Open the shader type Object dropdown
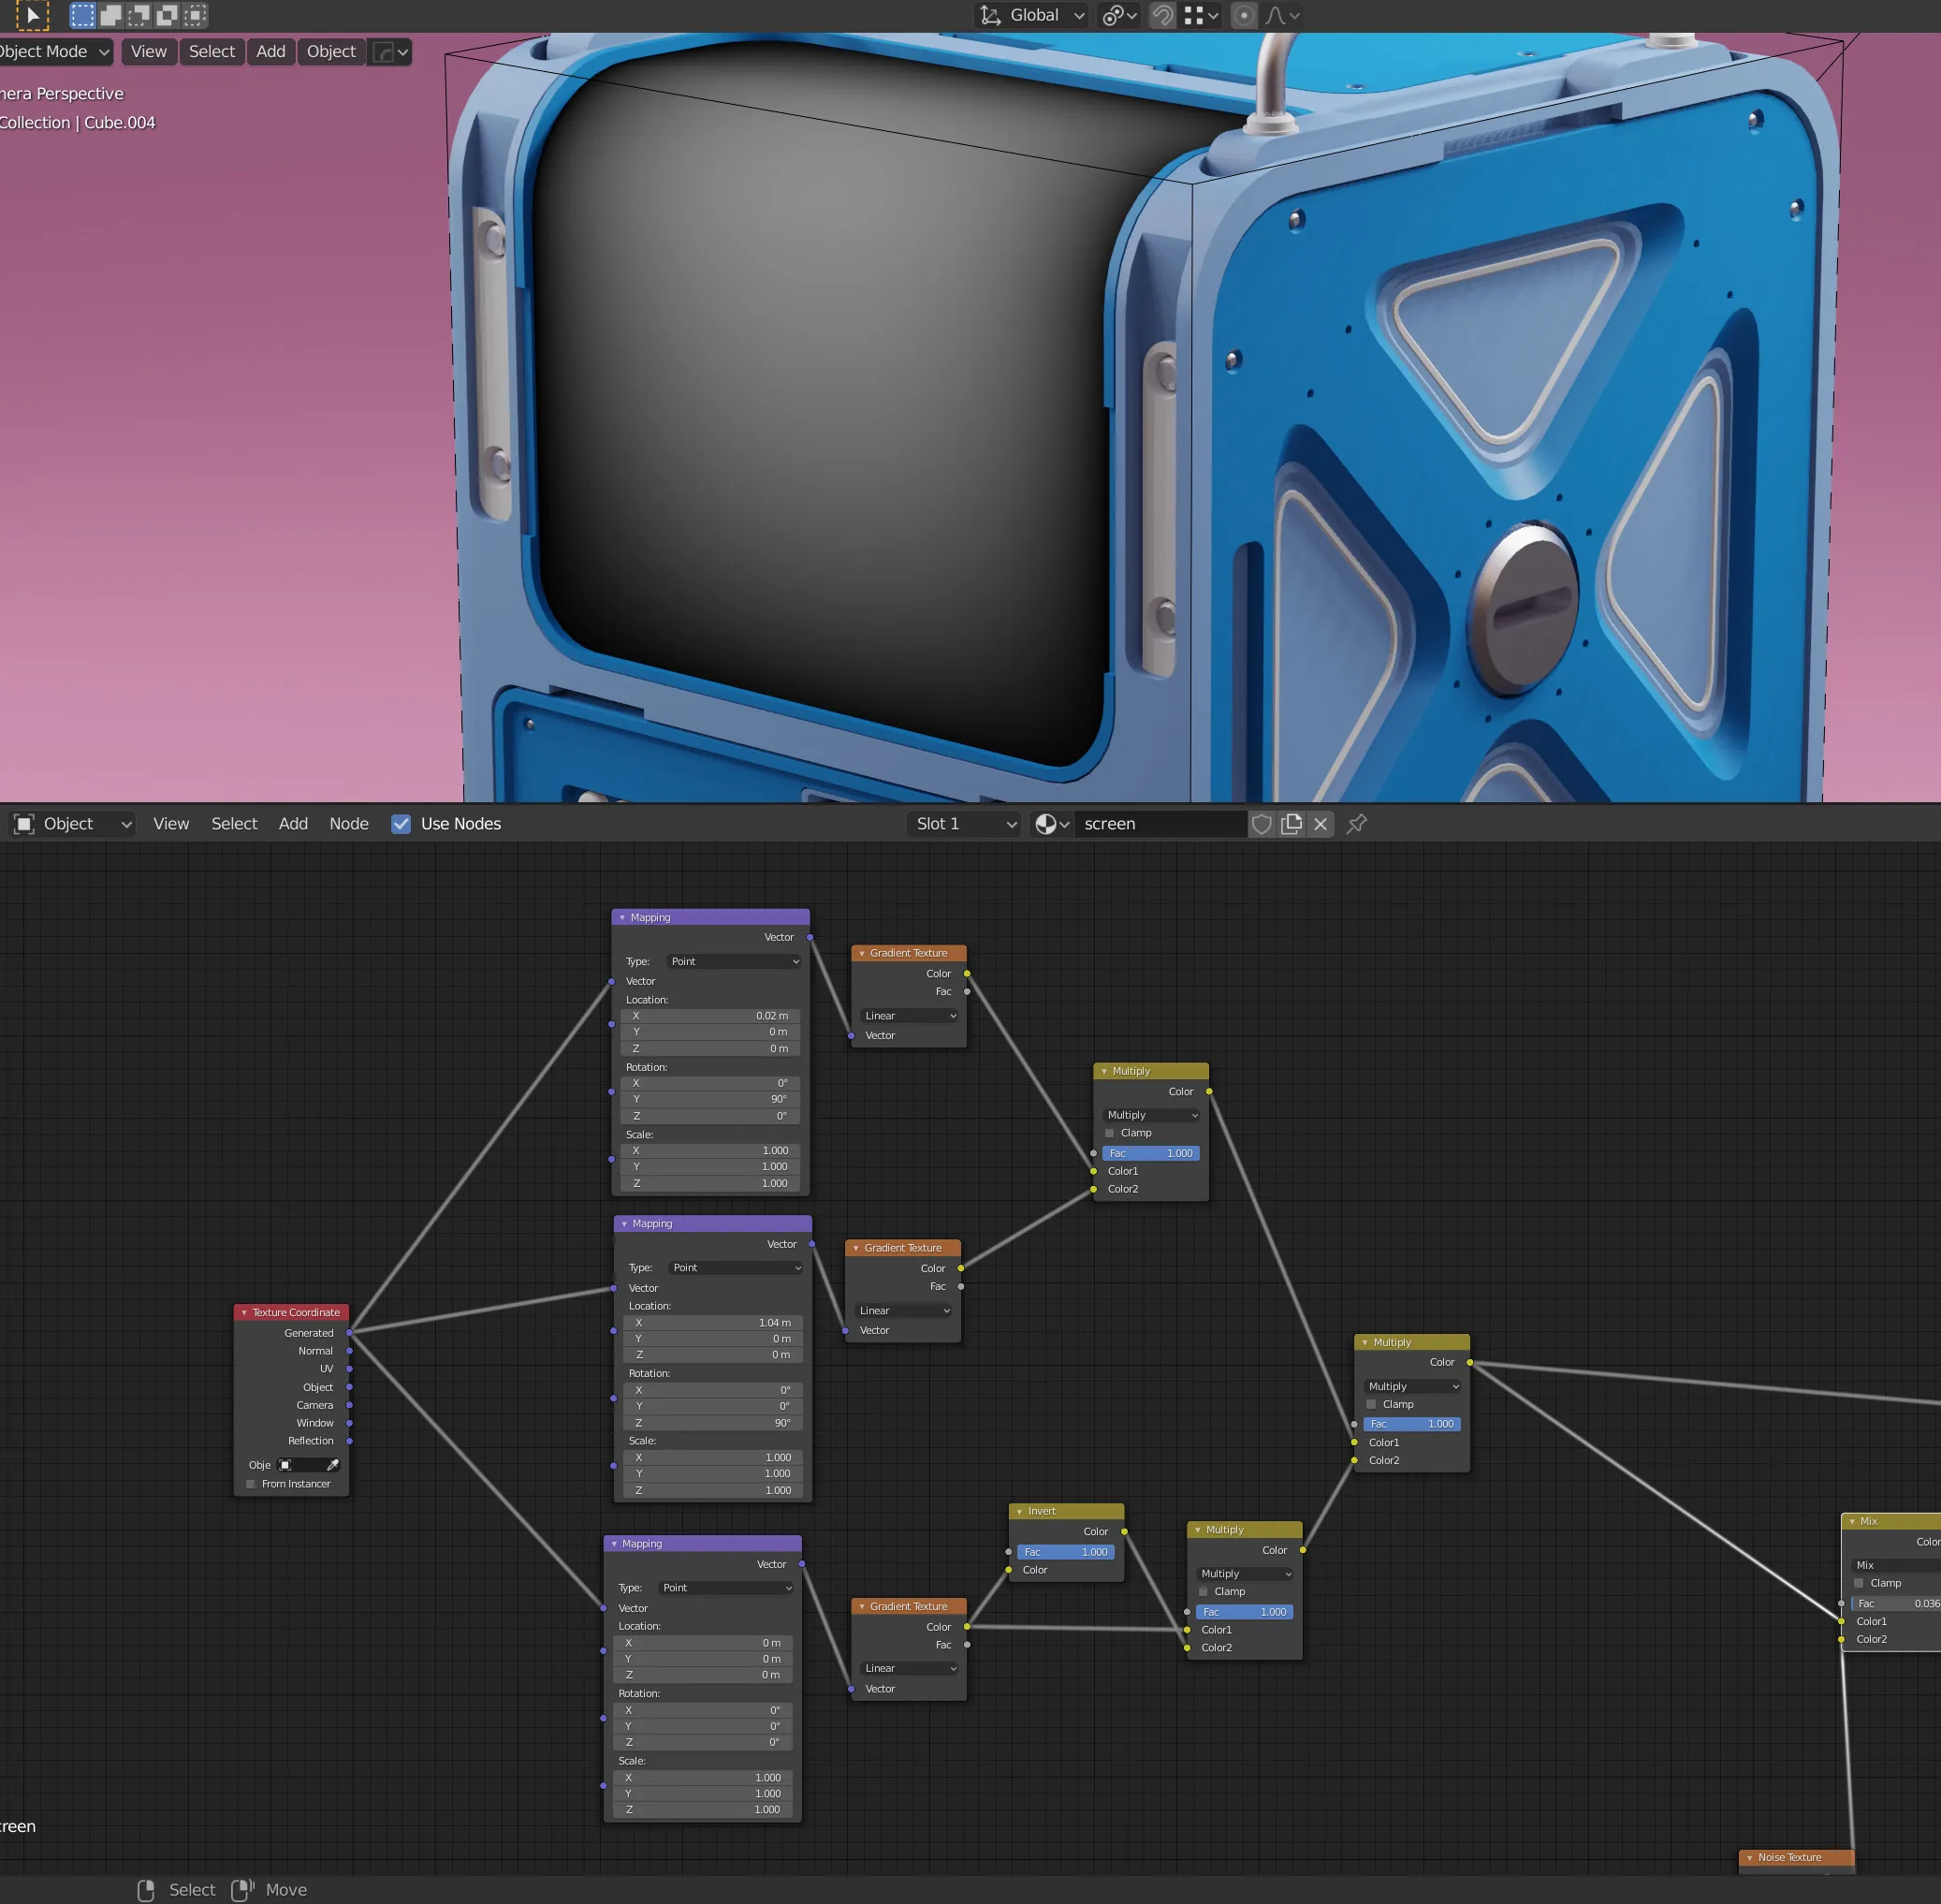Viewport: 1941px width, 1904px height. click(73, 824)
